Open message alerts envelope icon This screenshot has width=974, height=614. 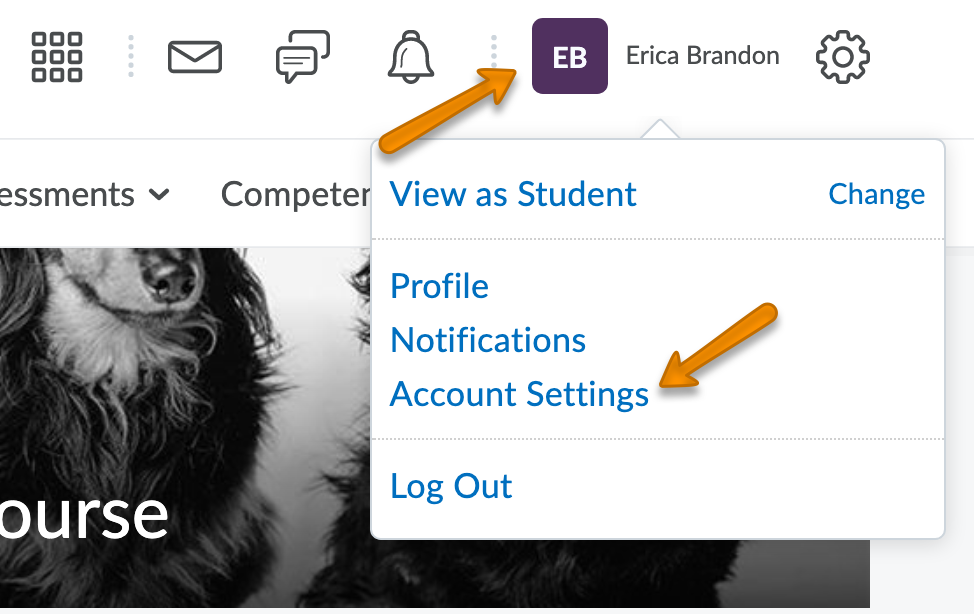pyautogui.click(x=195, y=56)
